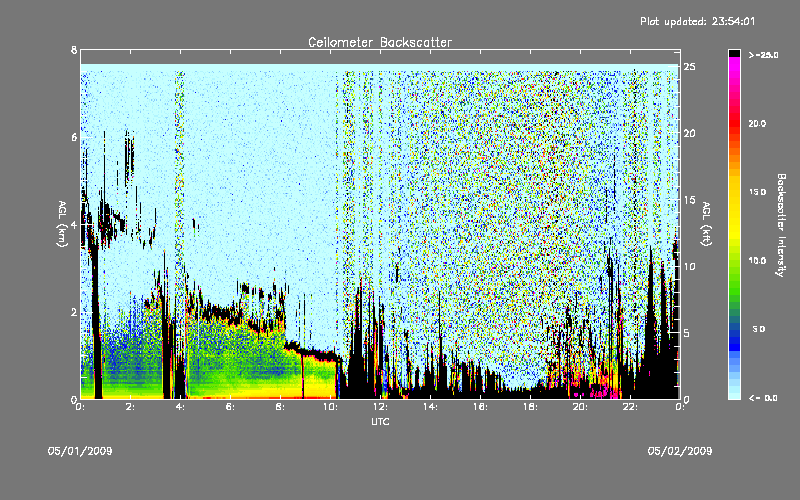Image resolution: width=800 pixels, height=500 pixels.
Task: Click the '10:' UTC hour tick
Action: click(330, 407)
